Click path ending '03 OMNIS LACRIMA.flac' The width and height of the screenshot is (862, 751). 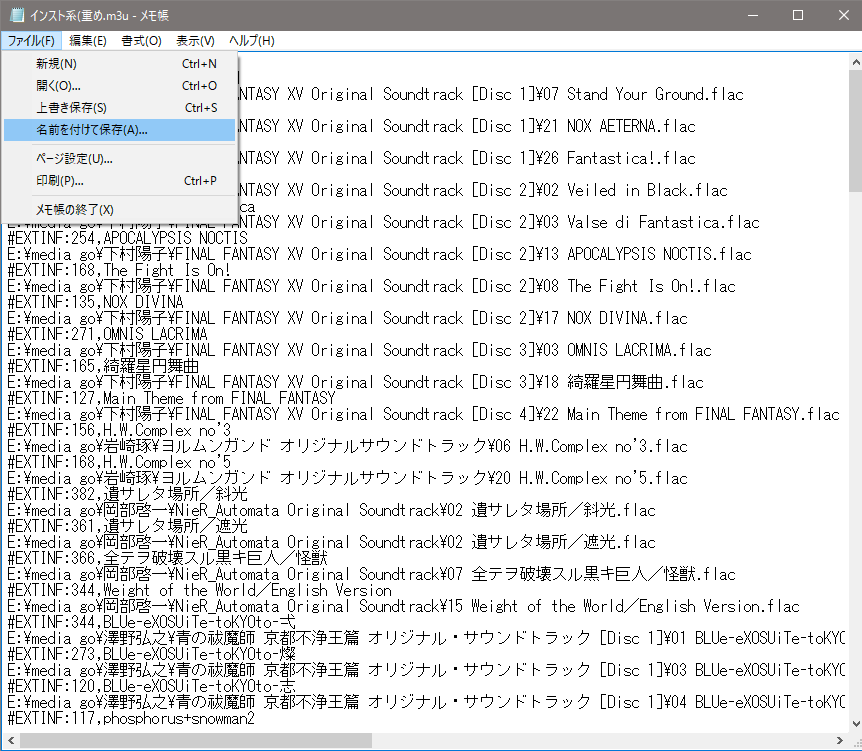click(360, 350)
